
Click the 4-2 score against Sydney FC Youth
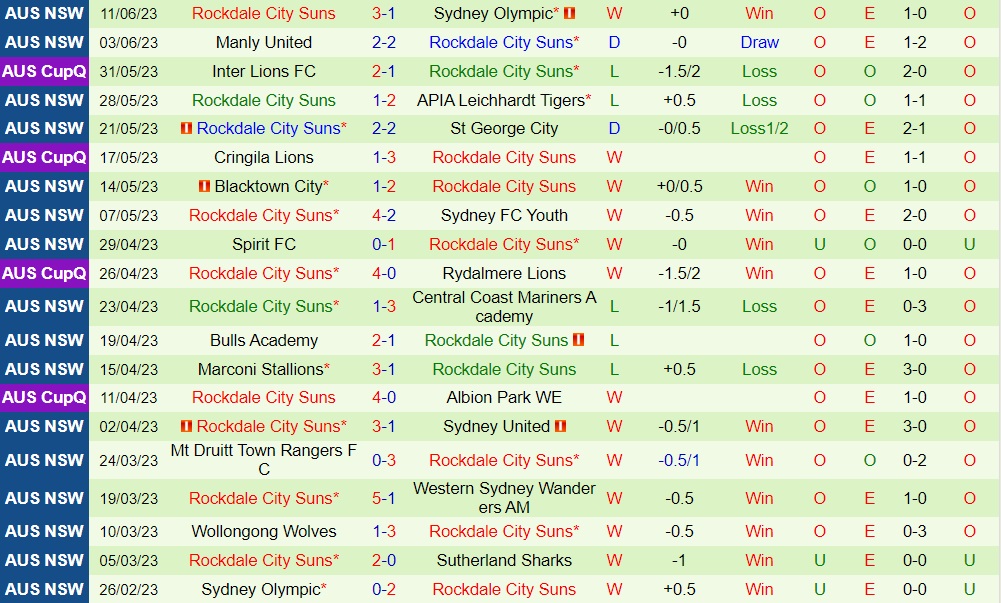(x=384, y=215)
